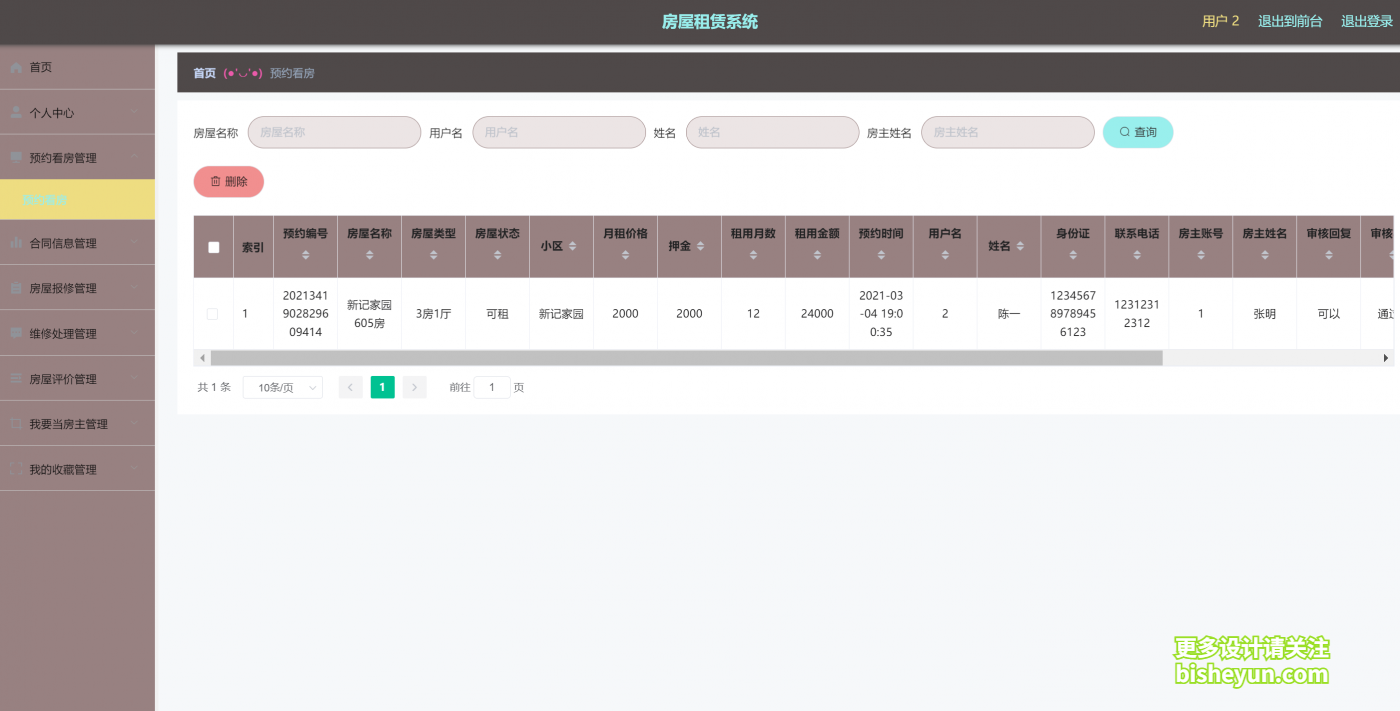
Task: Click 退出登录 to log out
Action: coord(1367,21)
